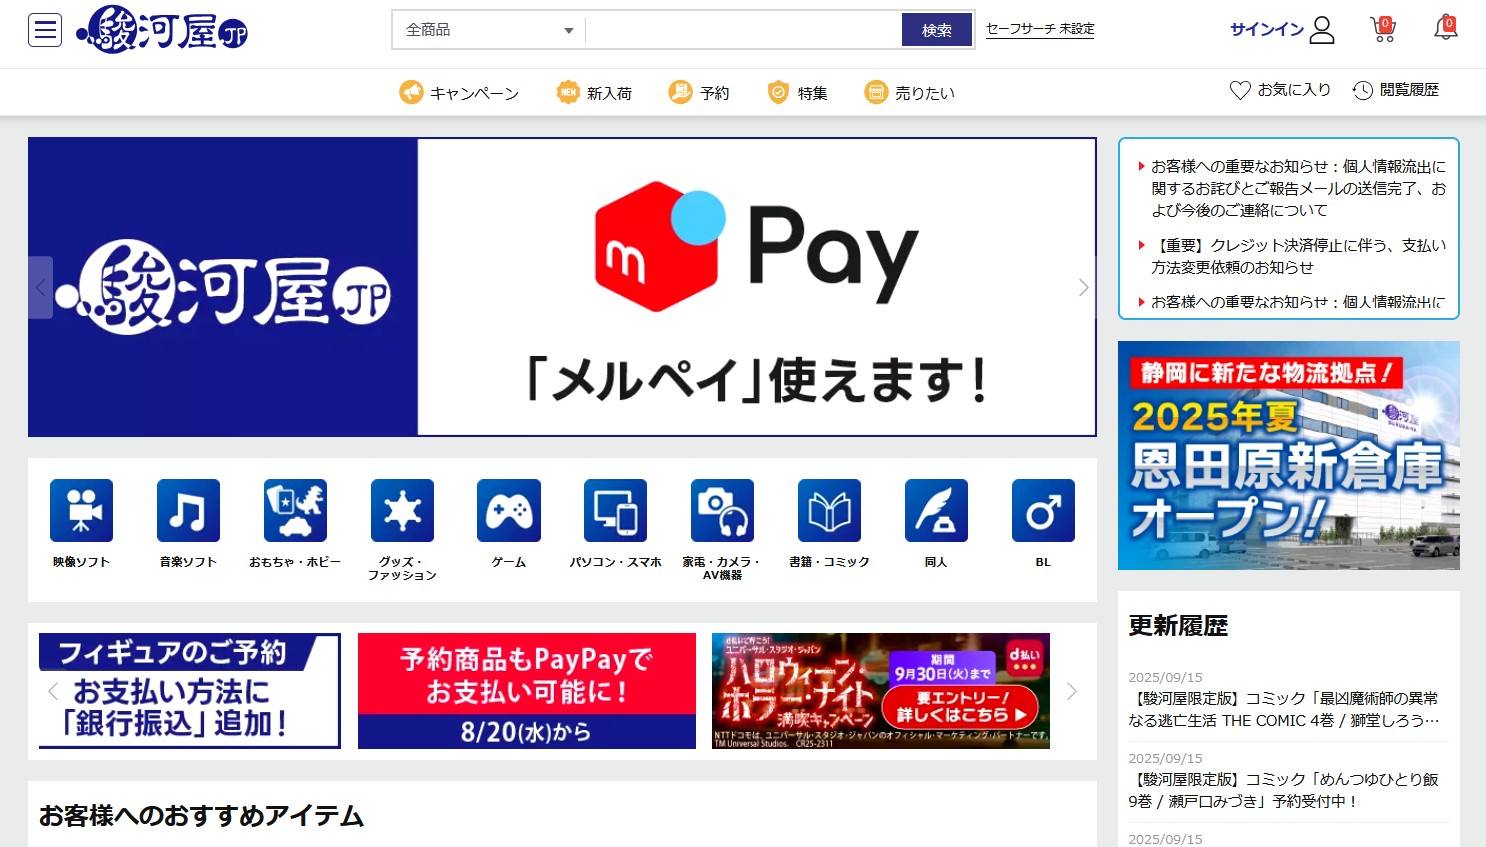
Task: Open the 新入荷 menu item
Action: pos(594,93)
